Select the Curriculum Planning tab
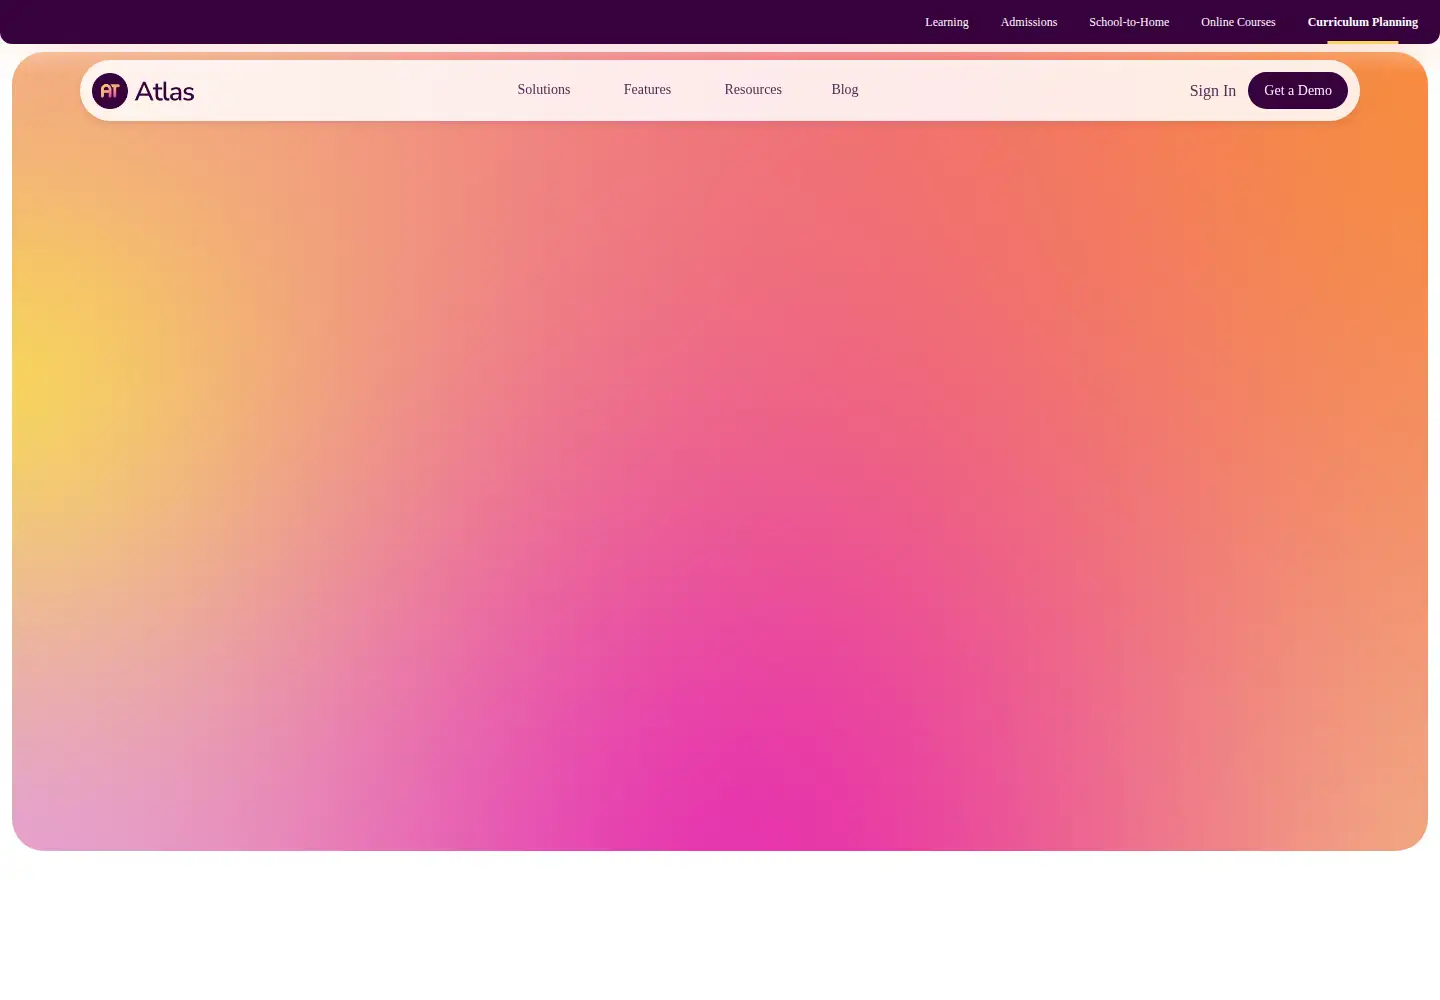 (x=1363, y=22)
